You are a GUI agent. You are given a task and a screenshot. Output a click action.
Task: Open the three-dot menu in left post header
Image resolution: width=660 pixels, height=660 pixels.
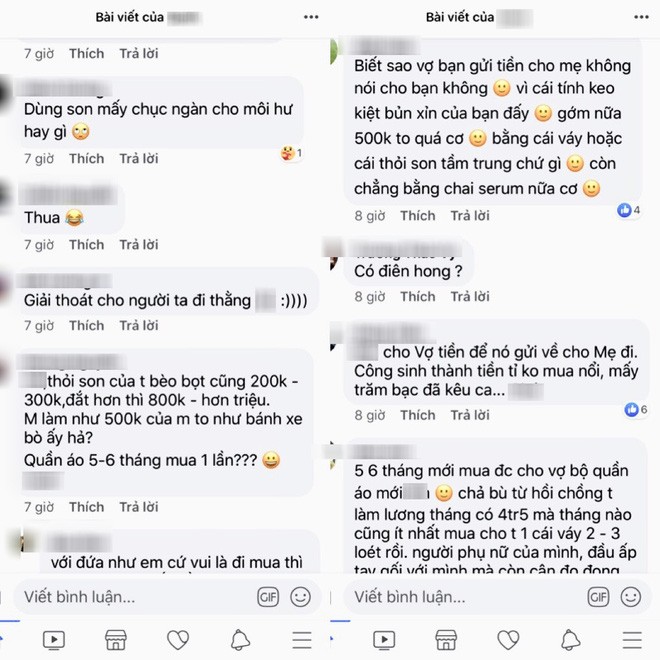point(311,17)
